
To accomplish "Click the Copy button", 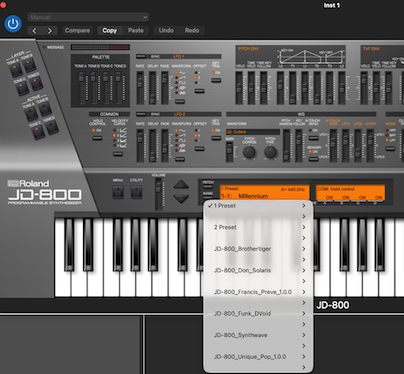I will [x=110, y=31].
